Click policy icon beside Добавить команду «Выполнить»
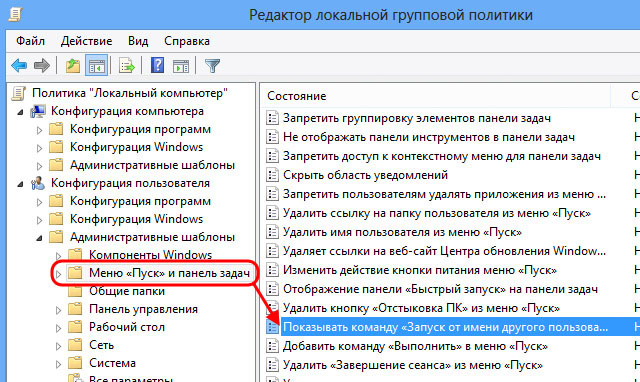The height and width of the screenshot is (382, 640). click(272, 346)
